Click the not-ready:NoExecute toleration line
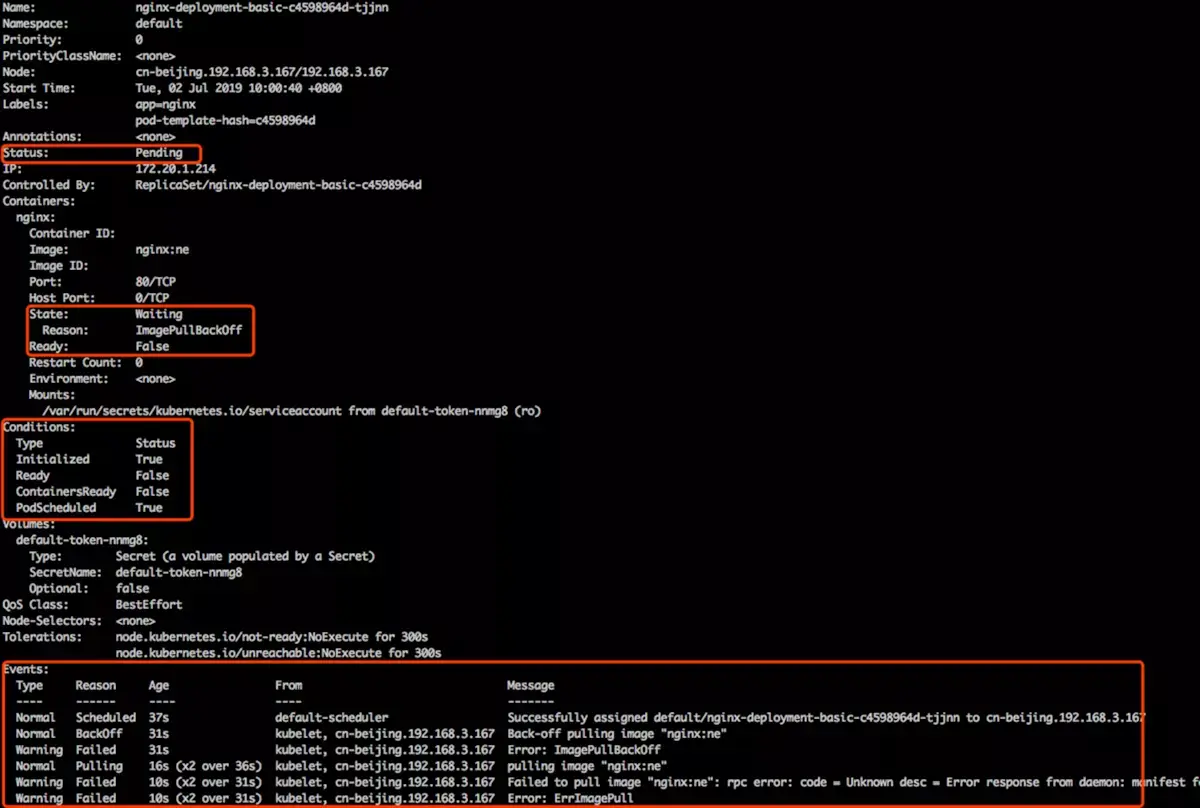Viewport: 1200px width, 808px height. [272, 637]
